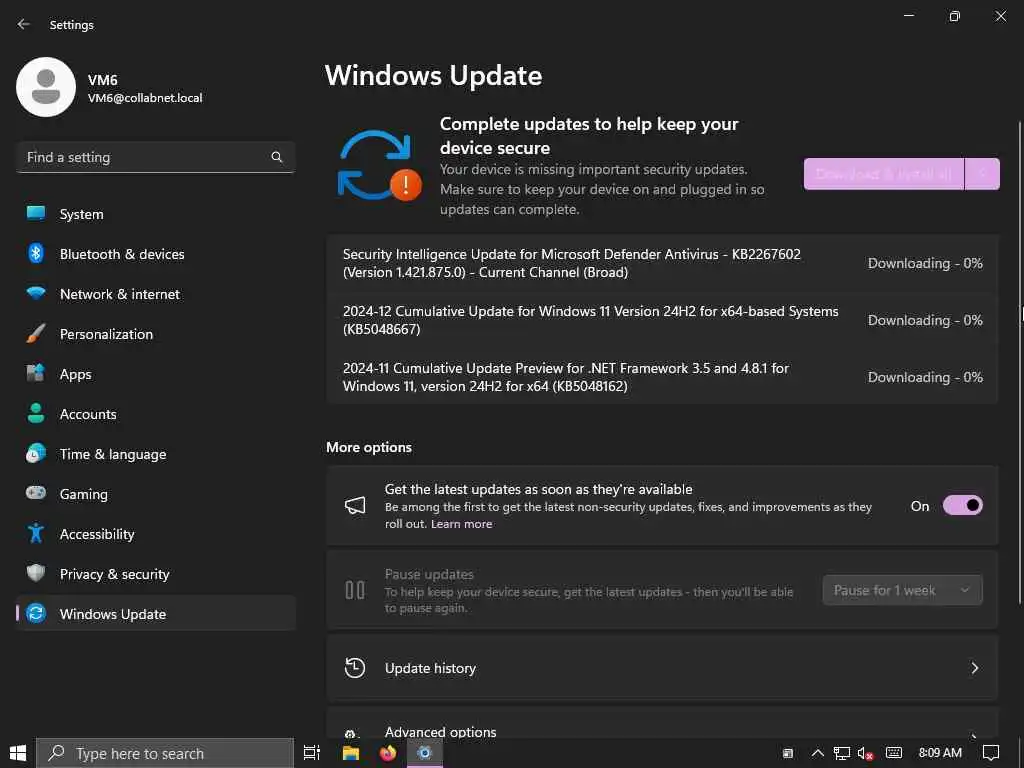Click the megaphone icon beside latest updates
1024x768 pixels.
(355, 505)
